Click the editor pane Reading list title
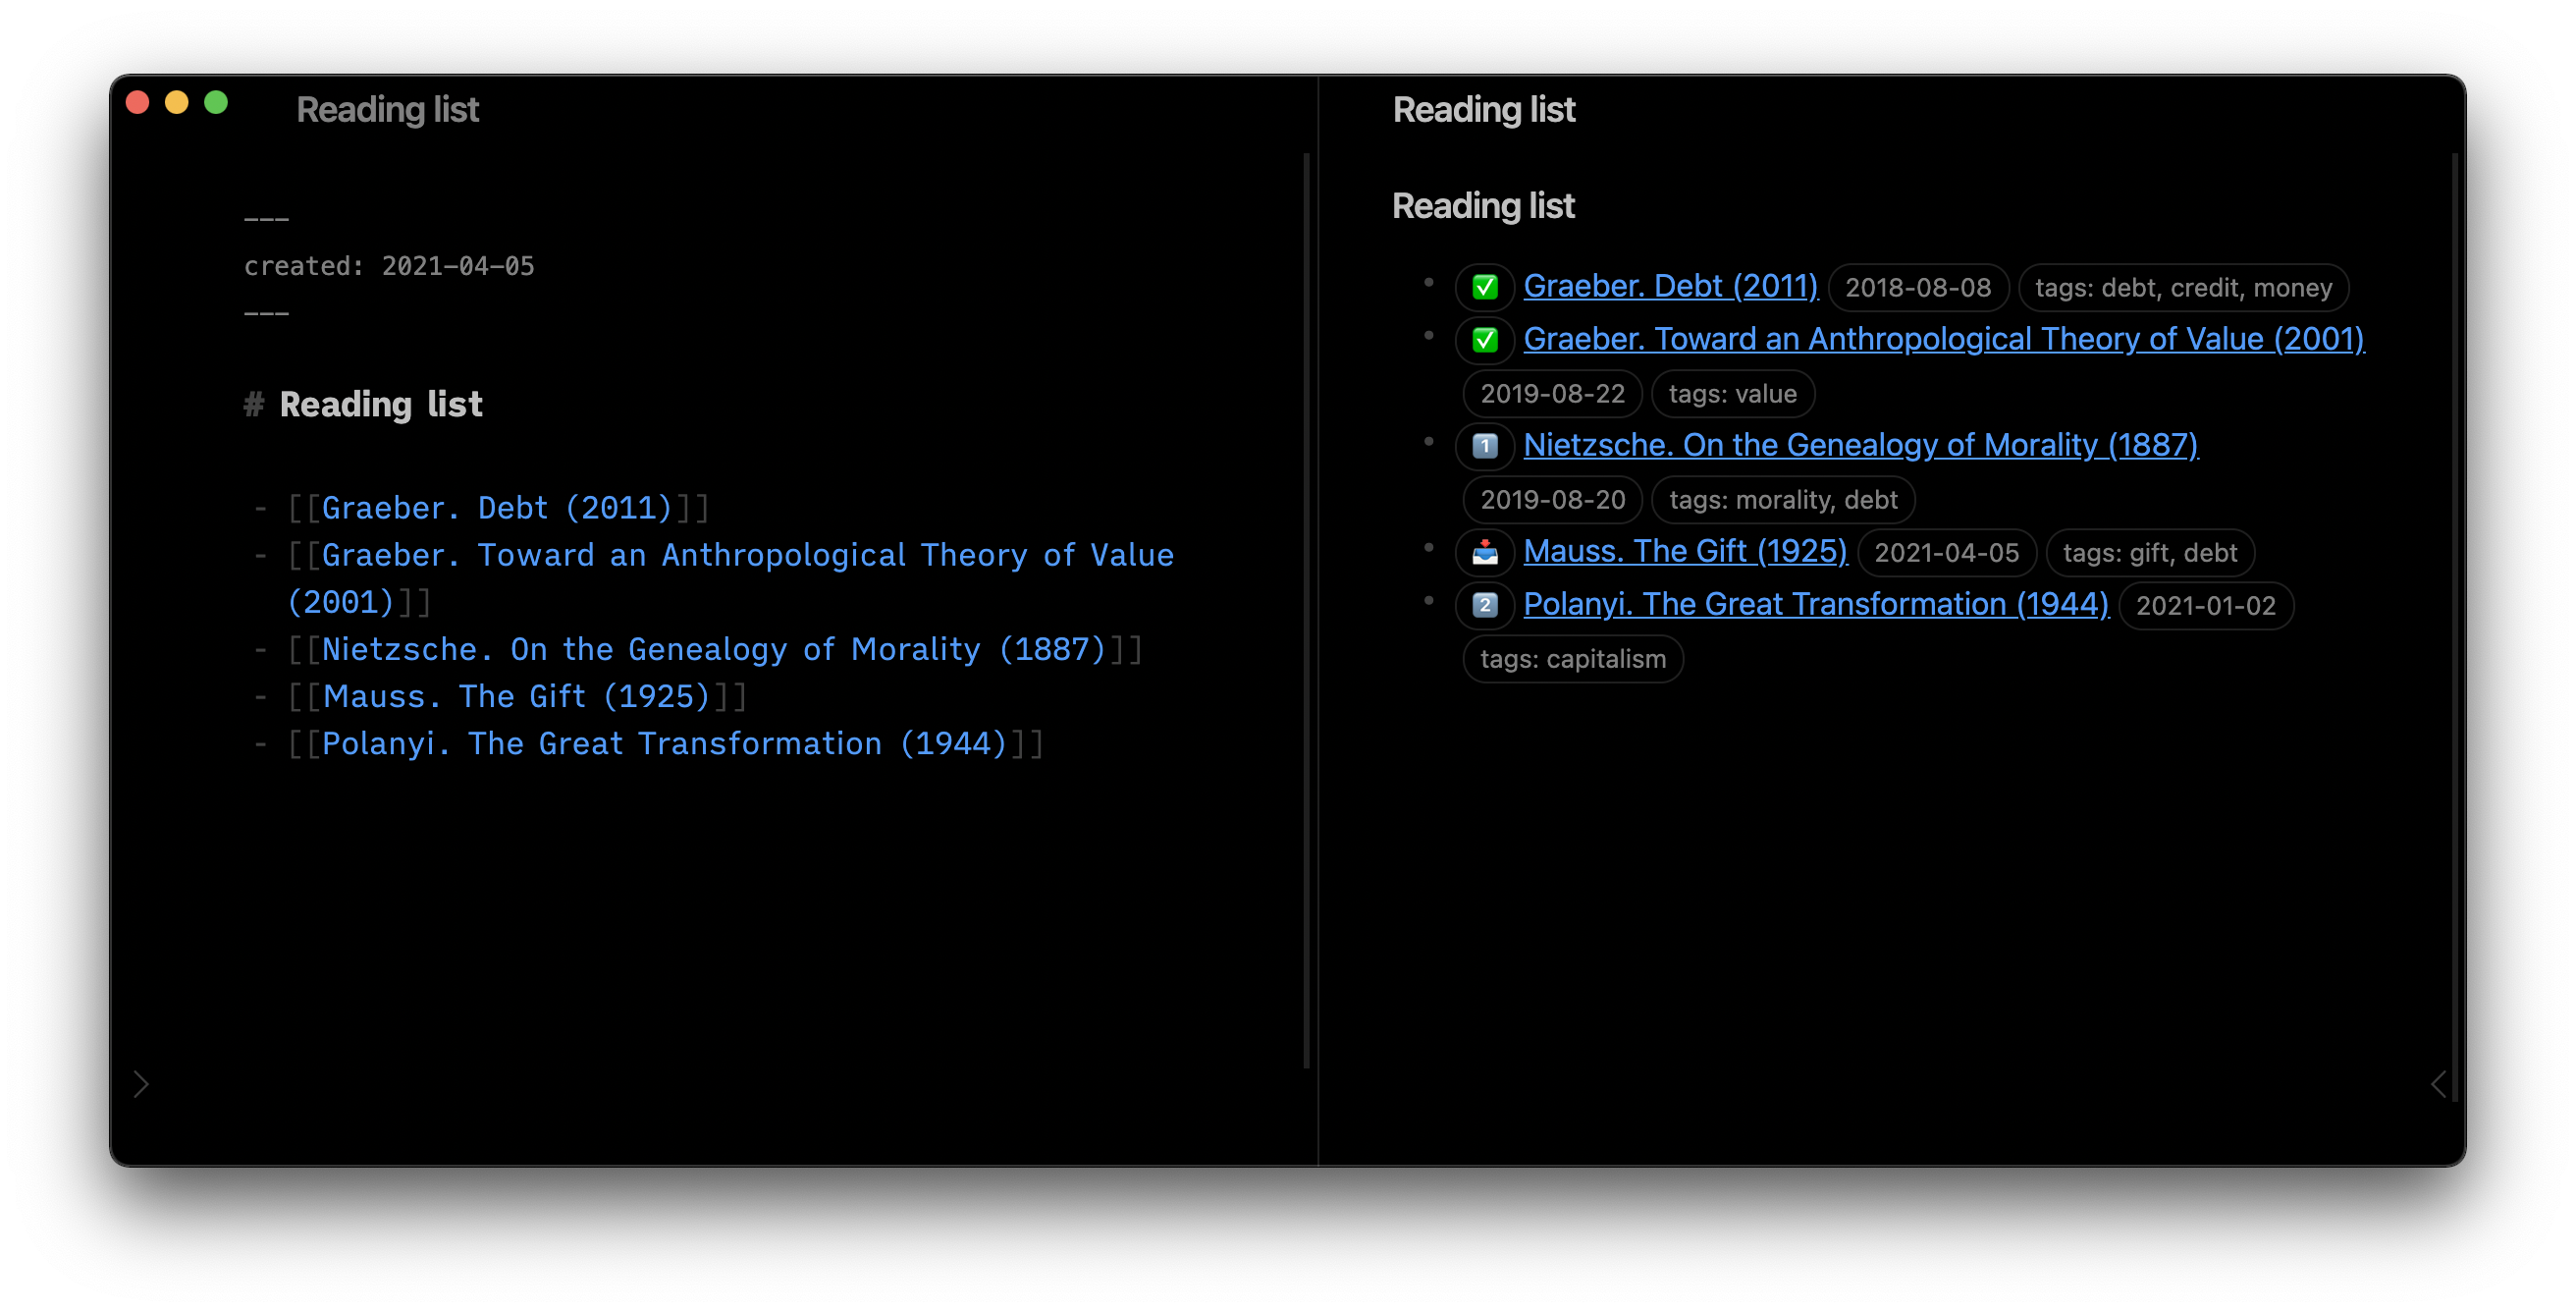This screenshot has height=1312, width=2576. tap(387, 110)
